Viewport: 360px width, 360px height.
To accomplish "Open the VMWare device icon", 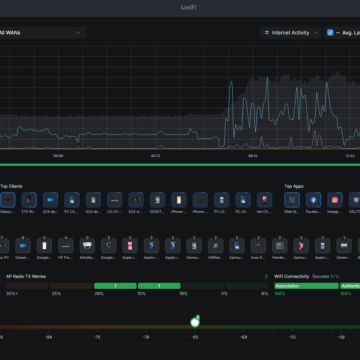I will (x=216, y=246).
